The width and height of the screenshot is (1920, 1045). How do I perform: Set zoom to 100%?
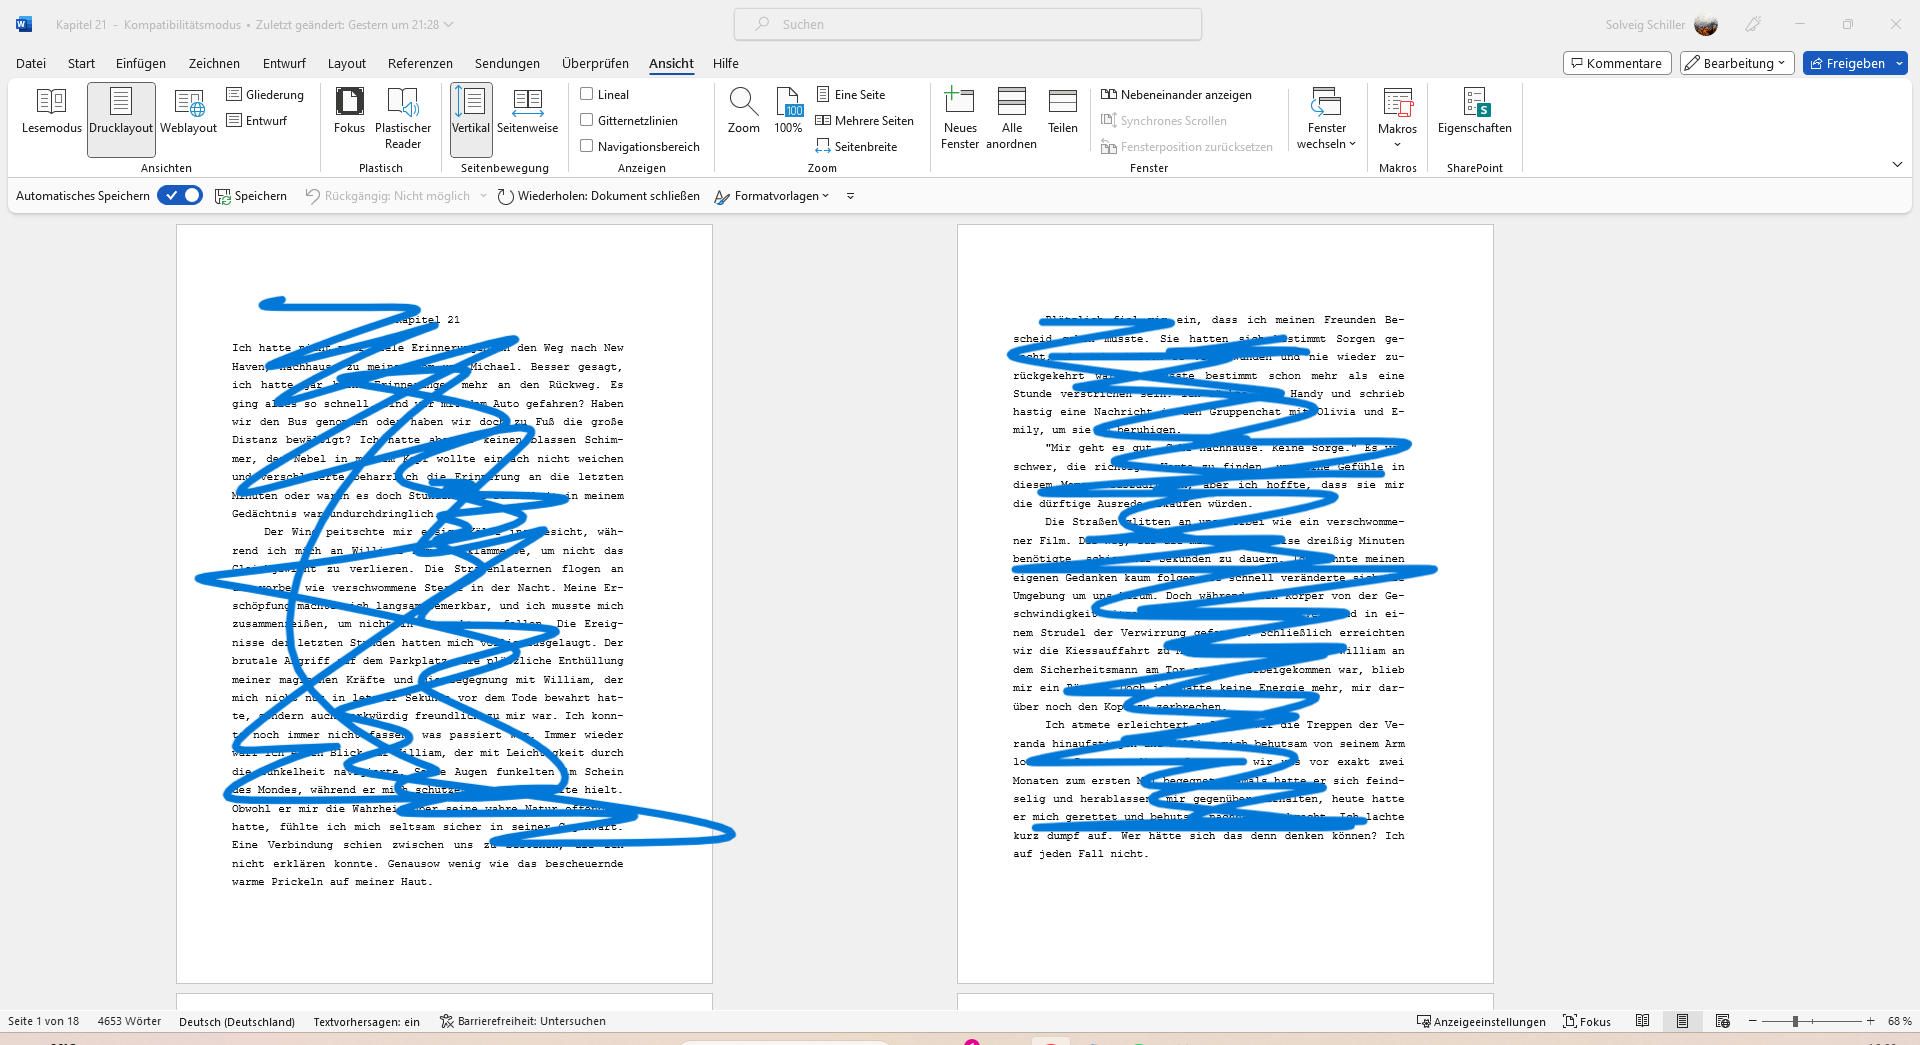point(788,112)
